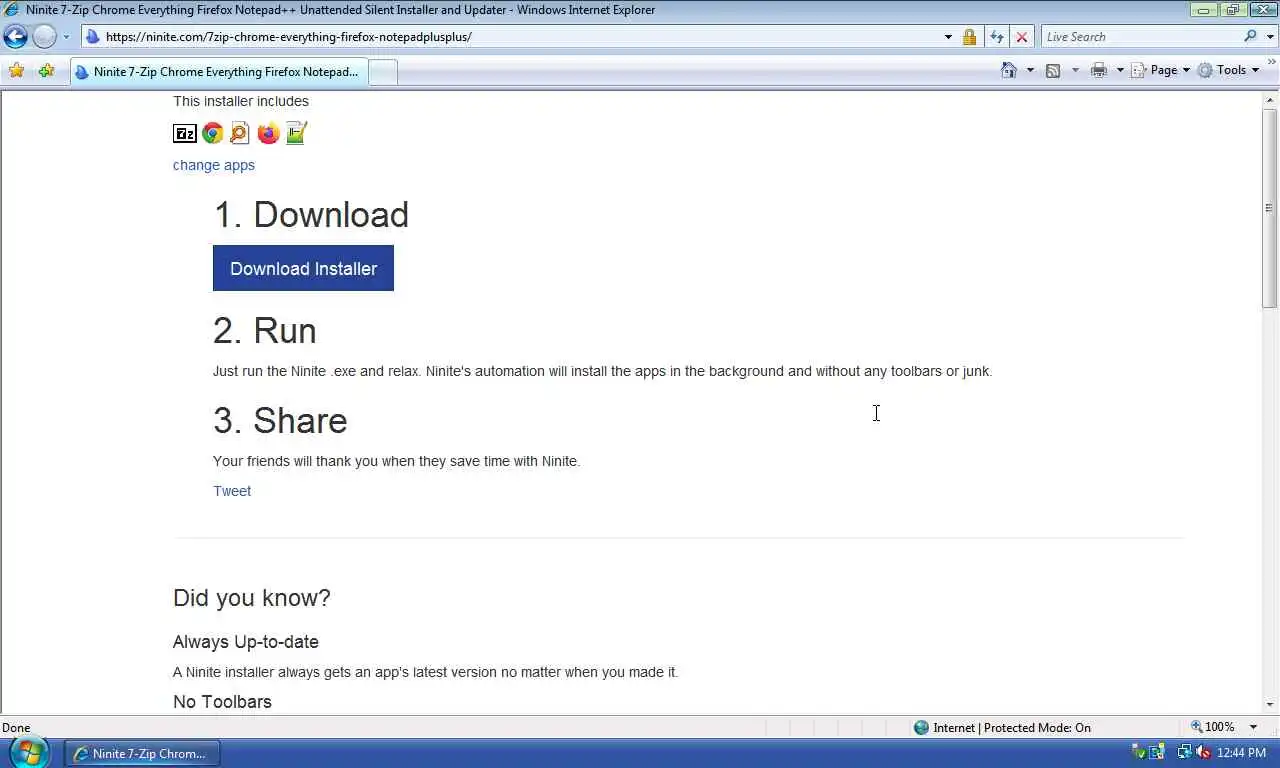Click the 'Did you know?' heading
The height and width of the screenshot is (768, 1280).
[x=252, y=598]
